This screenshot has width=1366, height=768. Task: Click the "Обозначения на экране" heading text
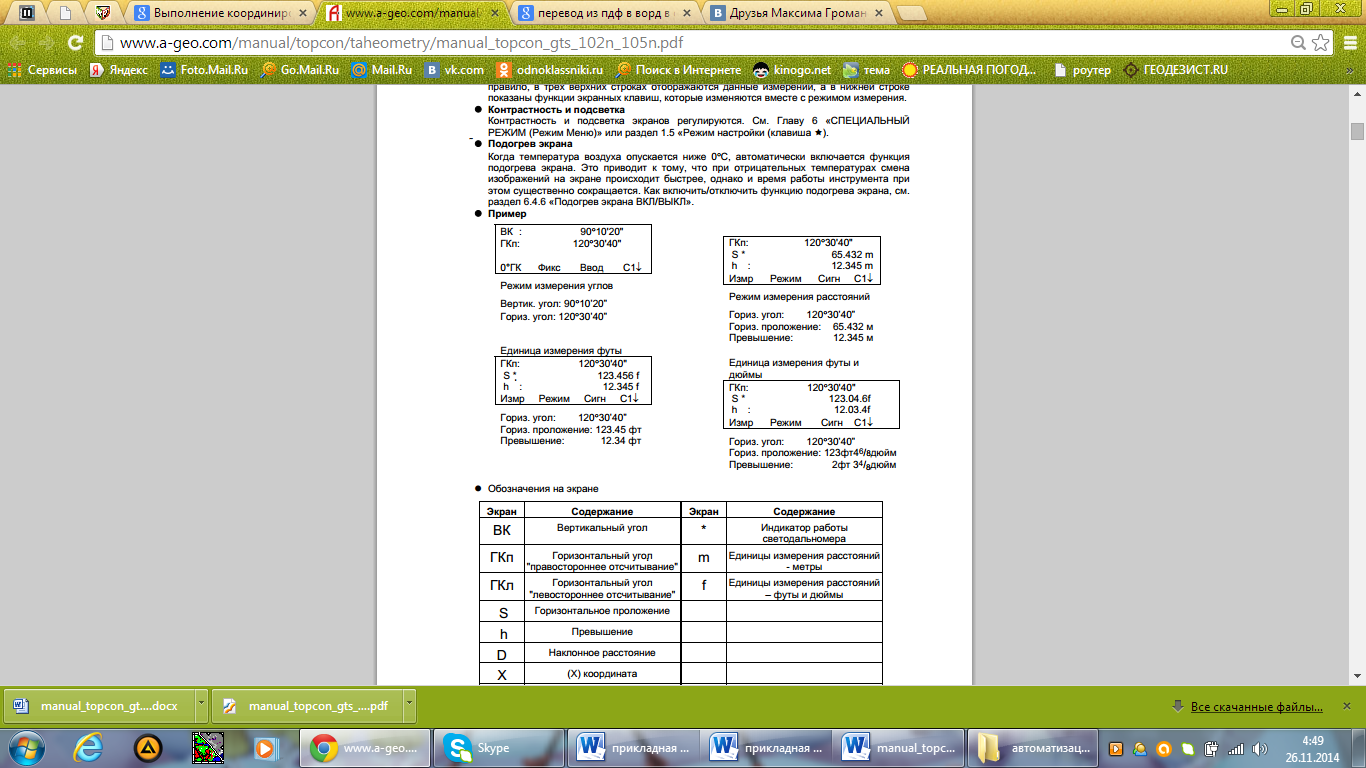tap(543, 488)
